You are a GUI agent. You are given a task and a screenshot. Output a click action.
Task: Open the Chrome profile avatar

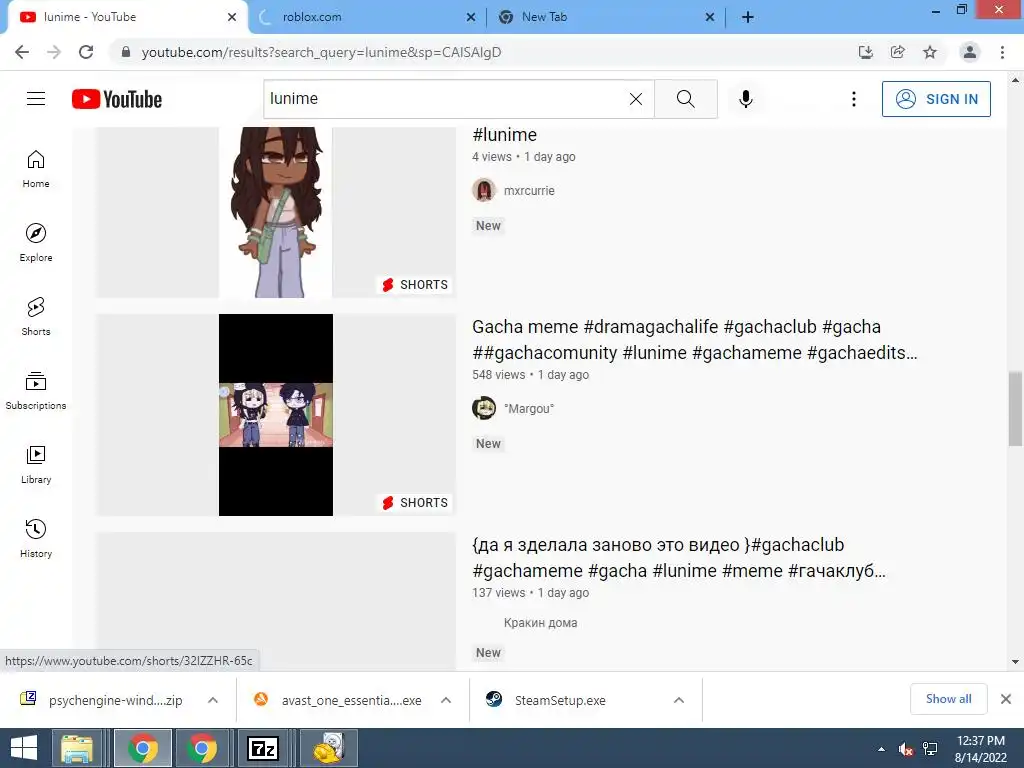970,52
